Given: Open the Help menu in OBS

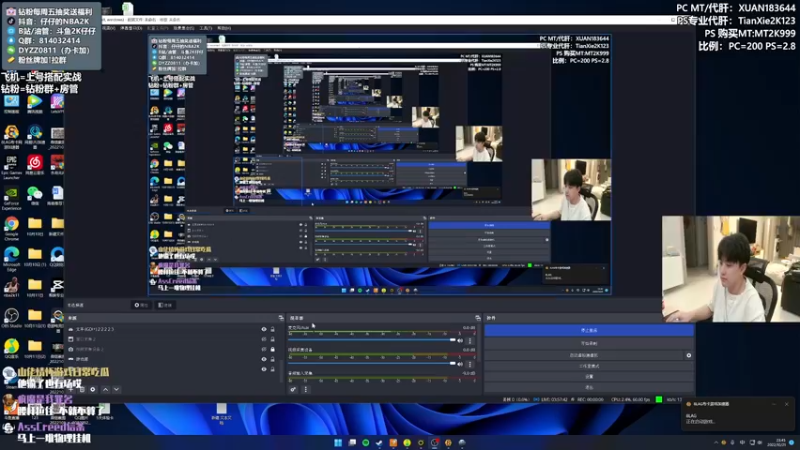Looking at the screenshot, I should [224, 28].
